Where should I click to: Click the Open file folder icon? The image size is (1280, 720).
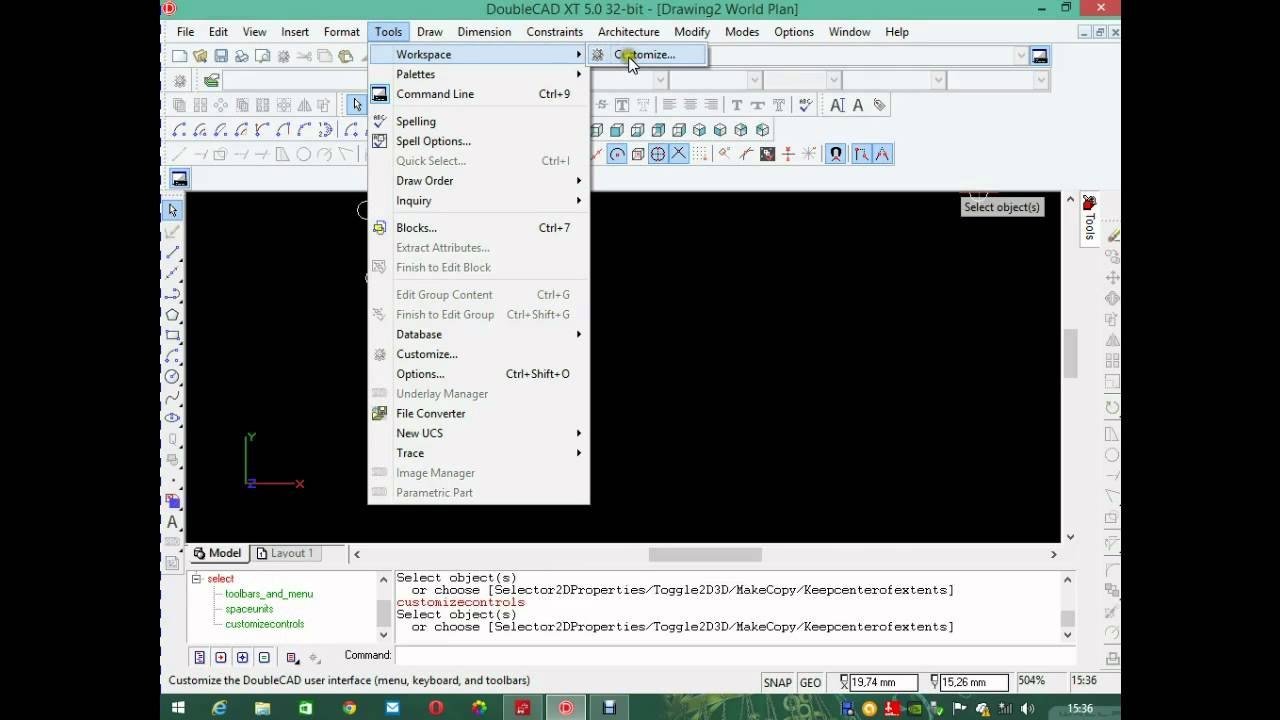tap(200, 56)
